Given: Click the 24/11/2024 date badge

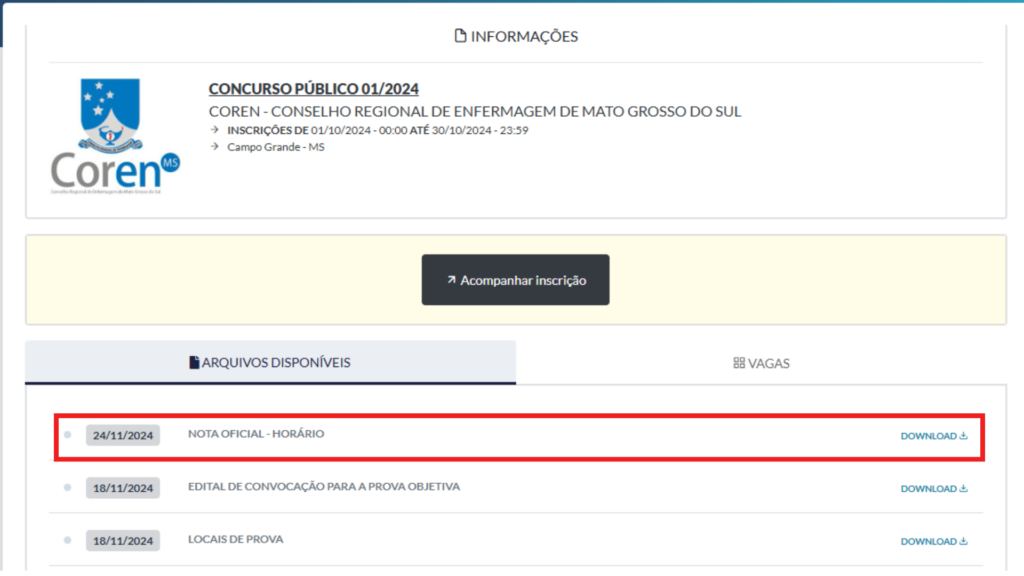Looking at the screenshot, I should click(x=123, y=436).
